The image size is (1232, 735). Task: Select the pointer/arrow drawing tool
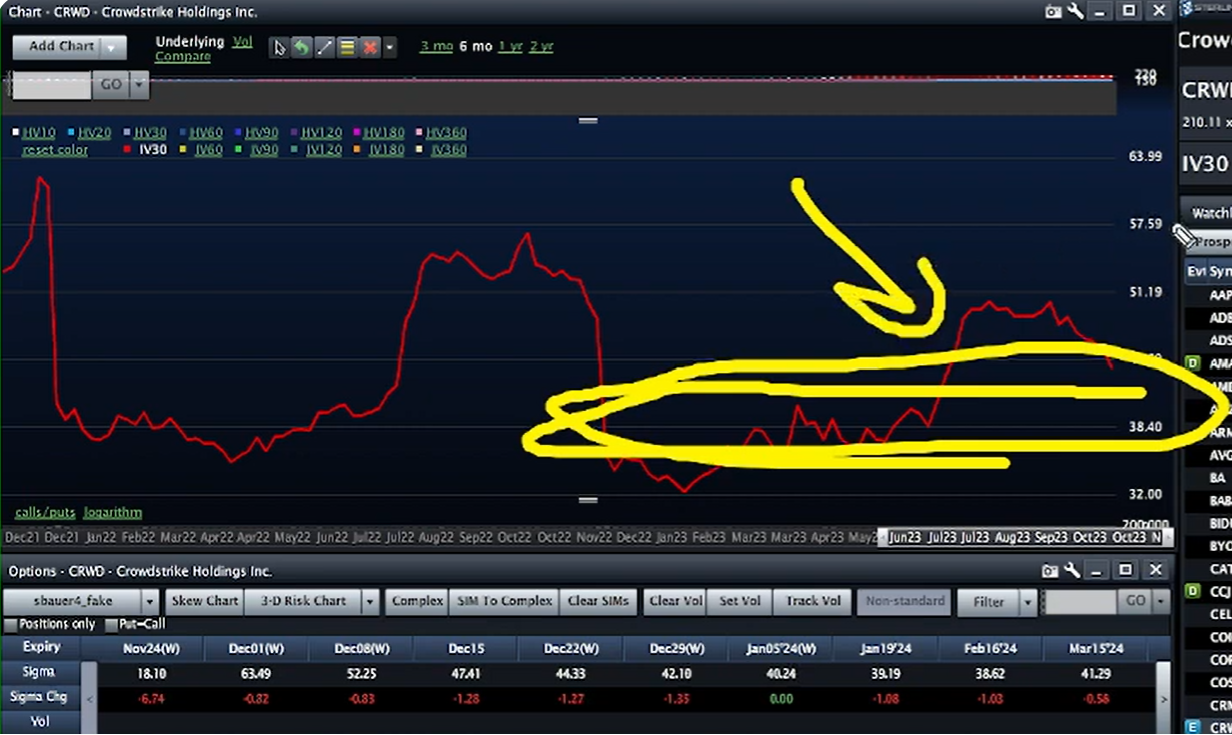pyautogui.click(x=278, y=47)
